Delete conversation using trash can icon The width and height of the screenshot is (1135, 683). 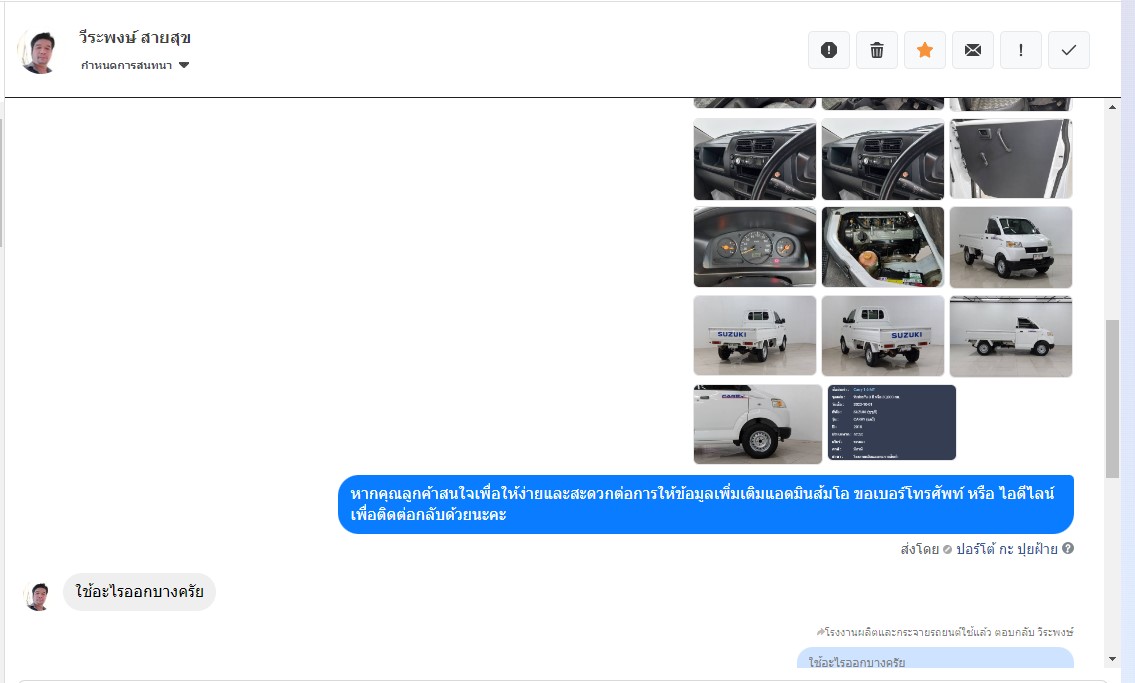click(x=877, y=50)
